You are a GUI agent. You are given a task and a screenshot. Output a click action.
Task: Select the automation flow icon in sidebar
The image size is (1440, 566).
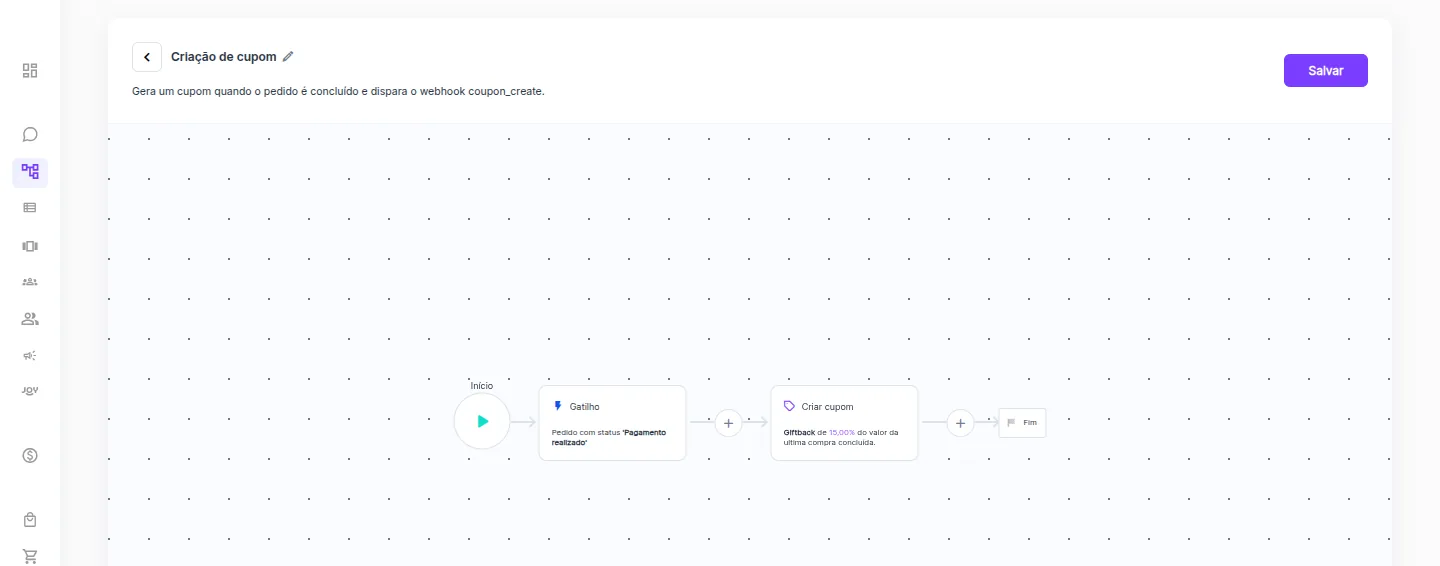point(30,171)
